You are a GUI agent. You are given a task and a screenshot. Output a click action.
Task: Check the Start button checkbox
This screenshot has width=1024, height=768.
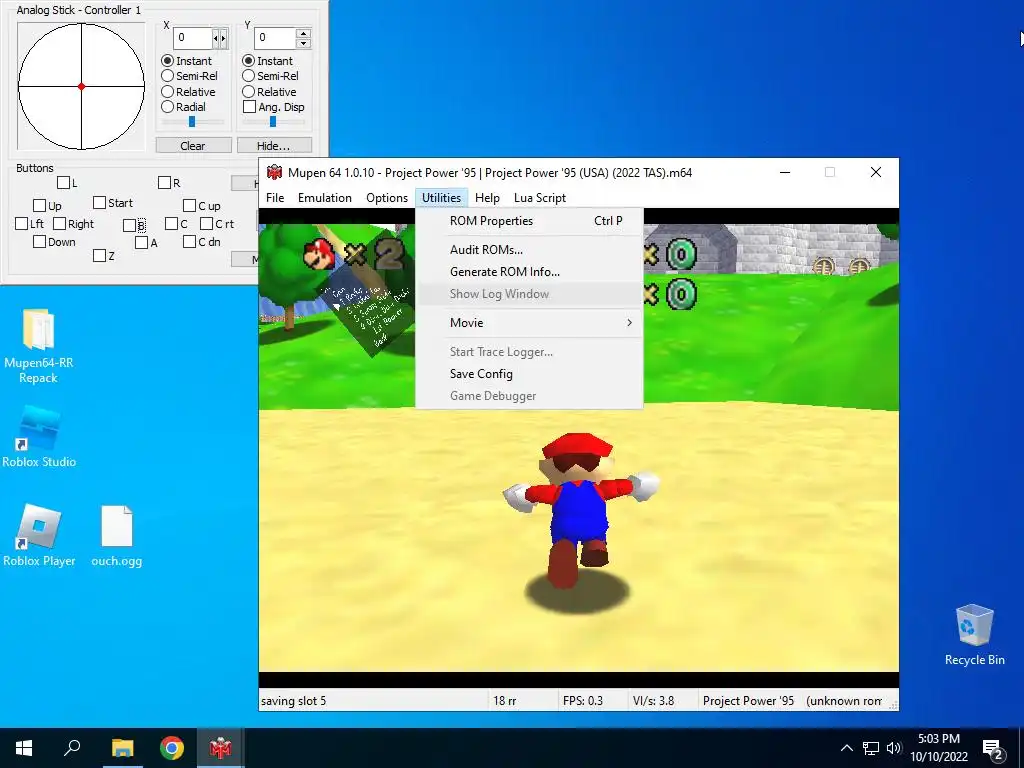[x=99, y=203]
